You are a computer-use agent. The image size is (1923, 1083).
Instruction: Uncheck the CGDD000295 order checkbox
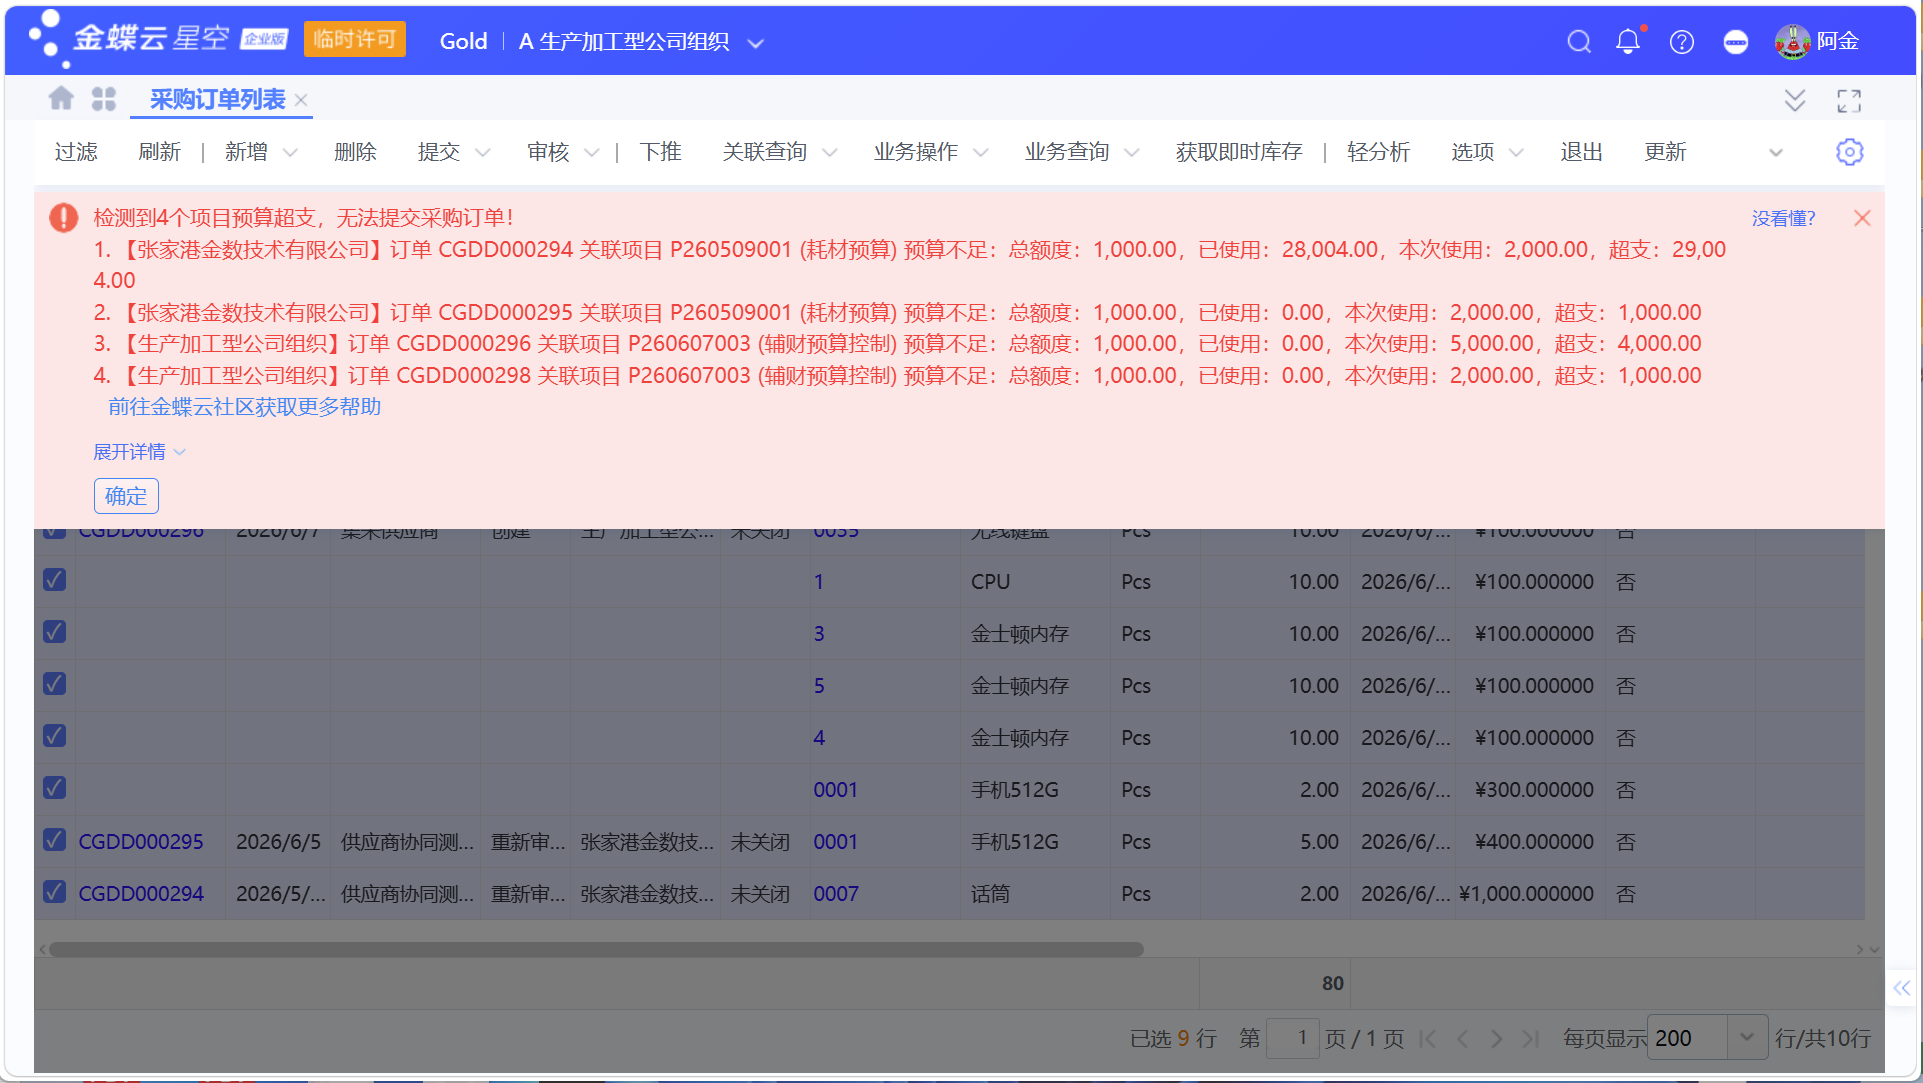click(x=55, y=840)
